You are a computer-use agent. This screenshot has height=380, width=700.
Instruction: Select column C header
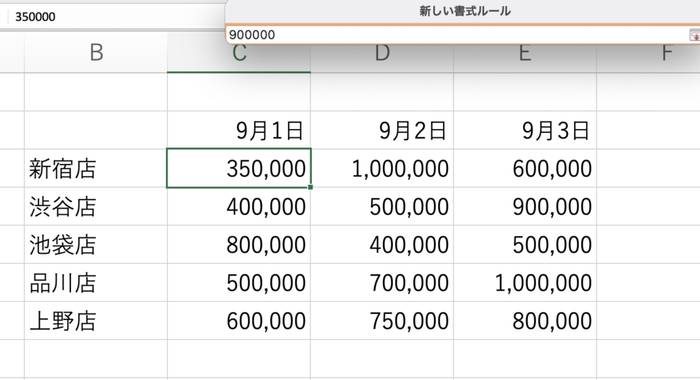point(239,53)
